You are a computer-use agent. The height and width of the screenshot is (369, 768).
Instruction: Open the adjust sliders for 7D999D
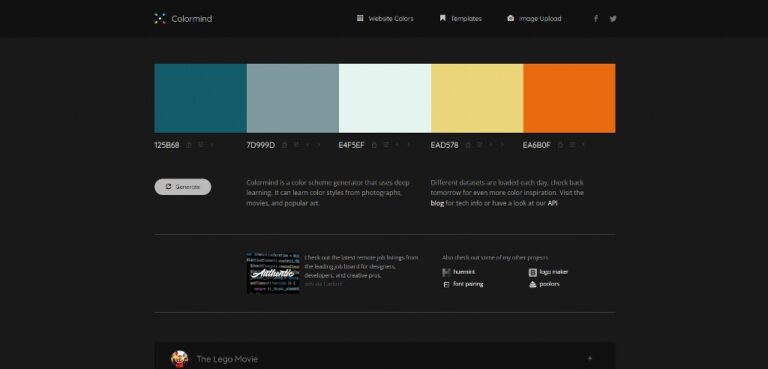click(296, 145)
